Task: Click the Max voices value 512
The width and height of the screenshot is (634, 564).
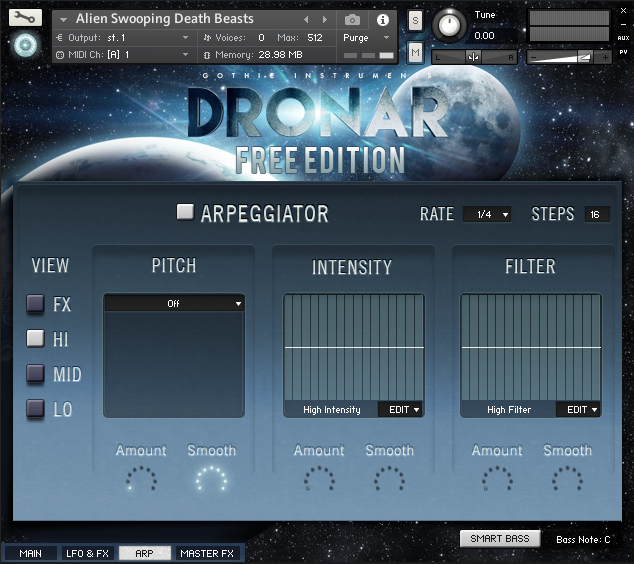Action: pyautogui.click(x=315, y=38)
